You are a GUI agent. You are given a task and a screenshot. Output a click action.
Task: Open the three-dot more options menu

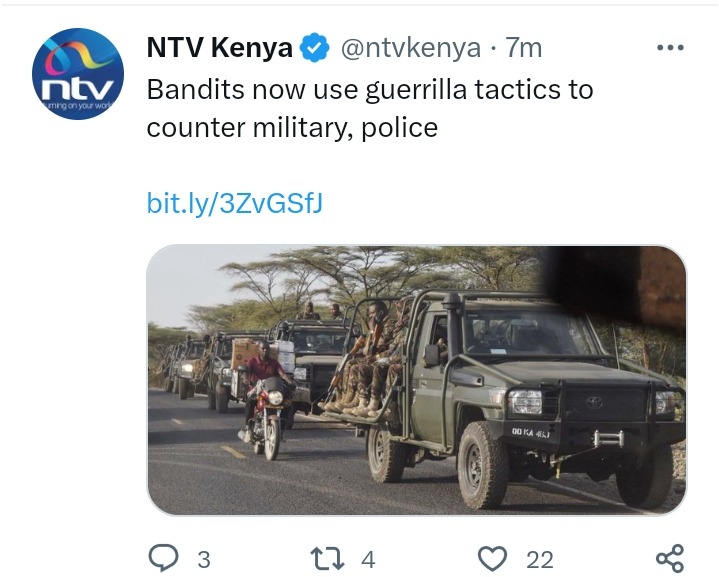[670, 47]
